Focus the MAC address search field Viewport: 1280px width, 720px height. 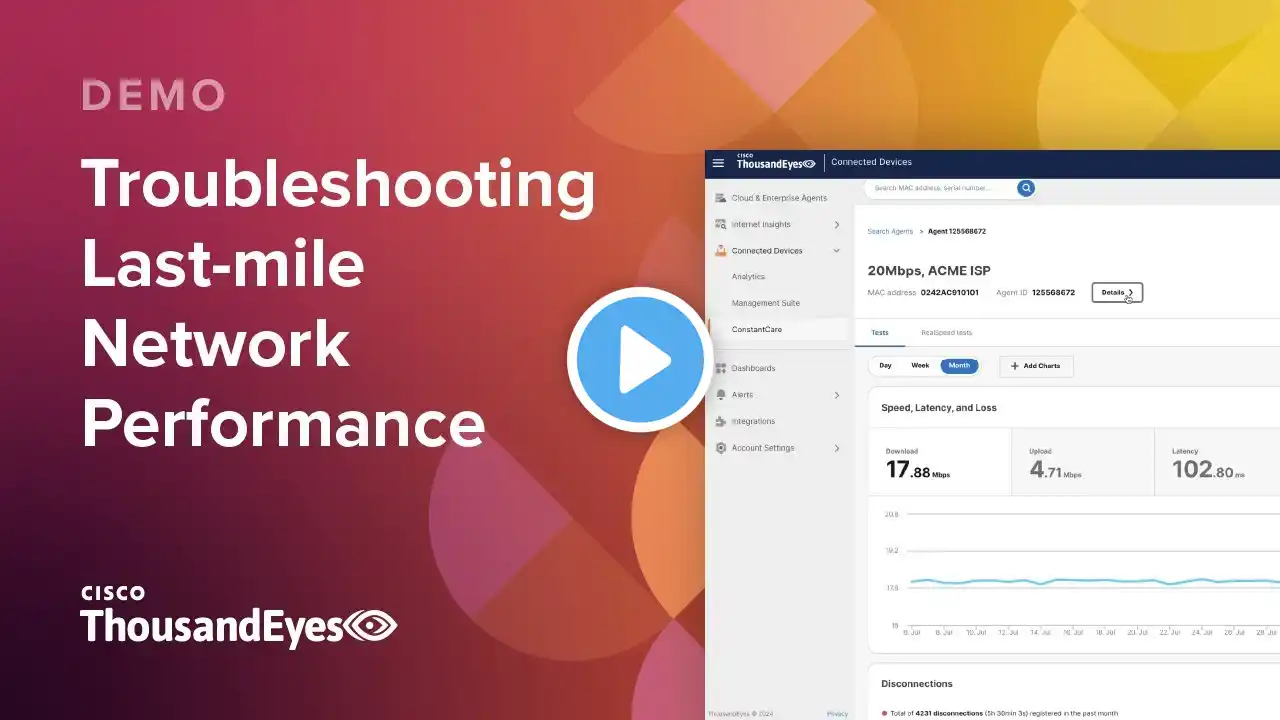(x=940, y=188)
